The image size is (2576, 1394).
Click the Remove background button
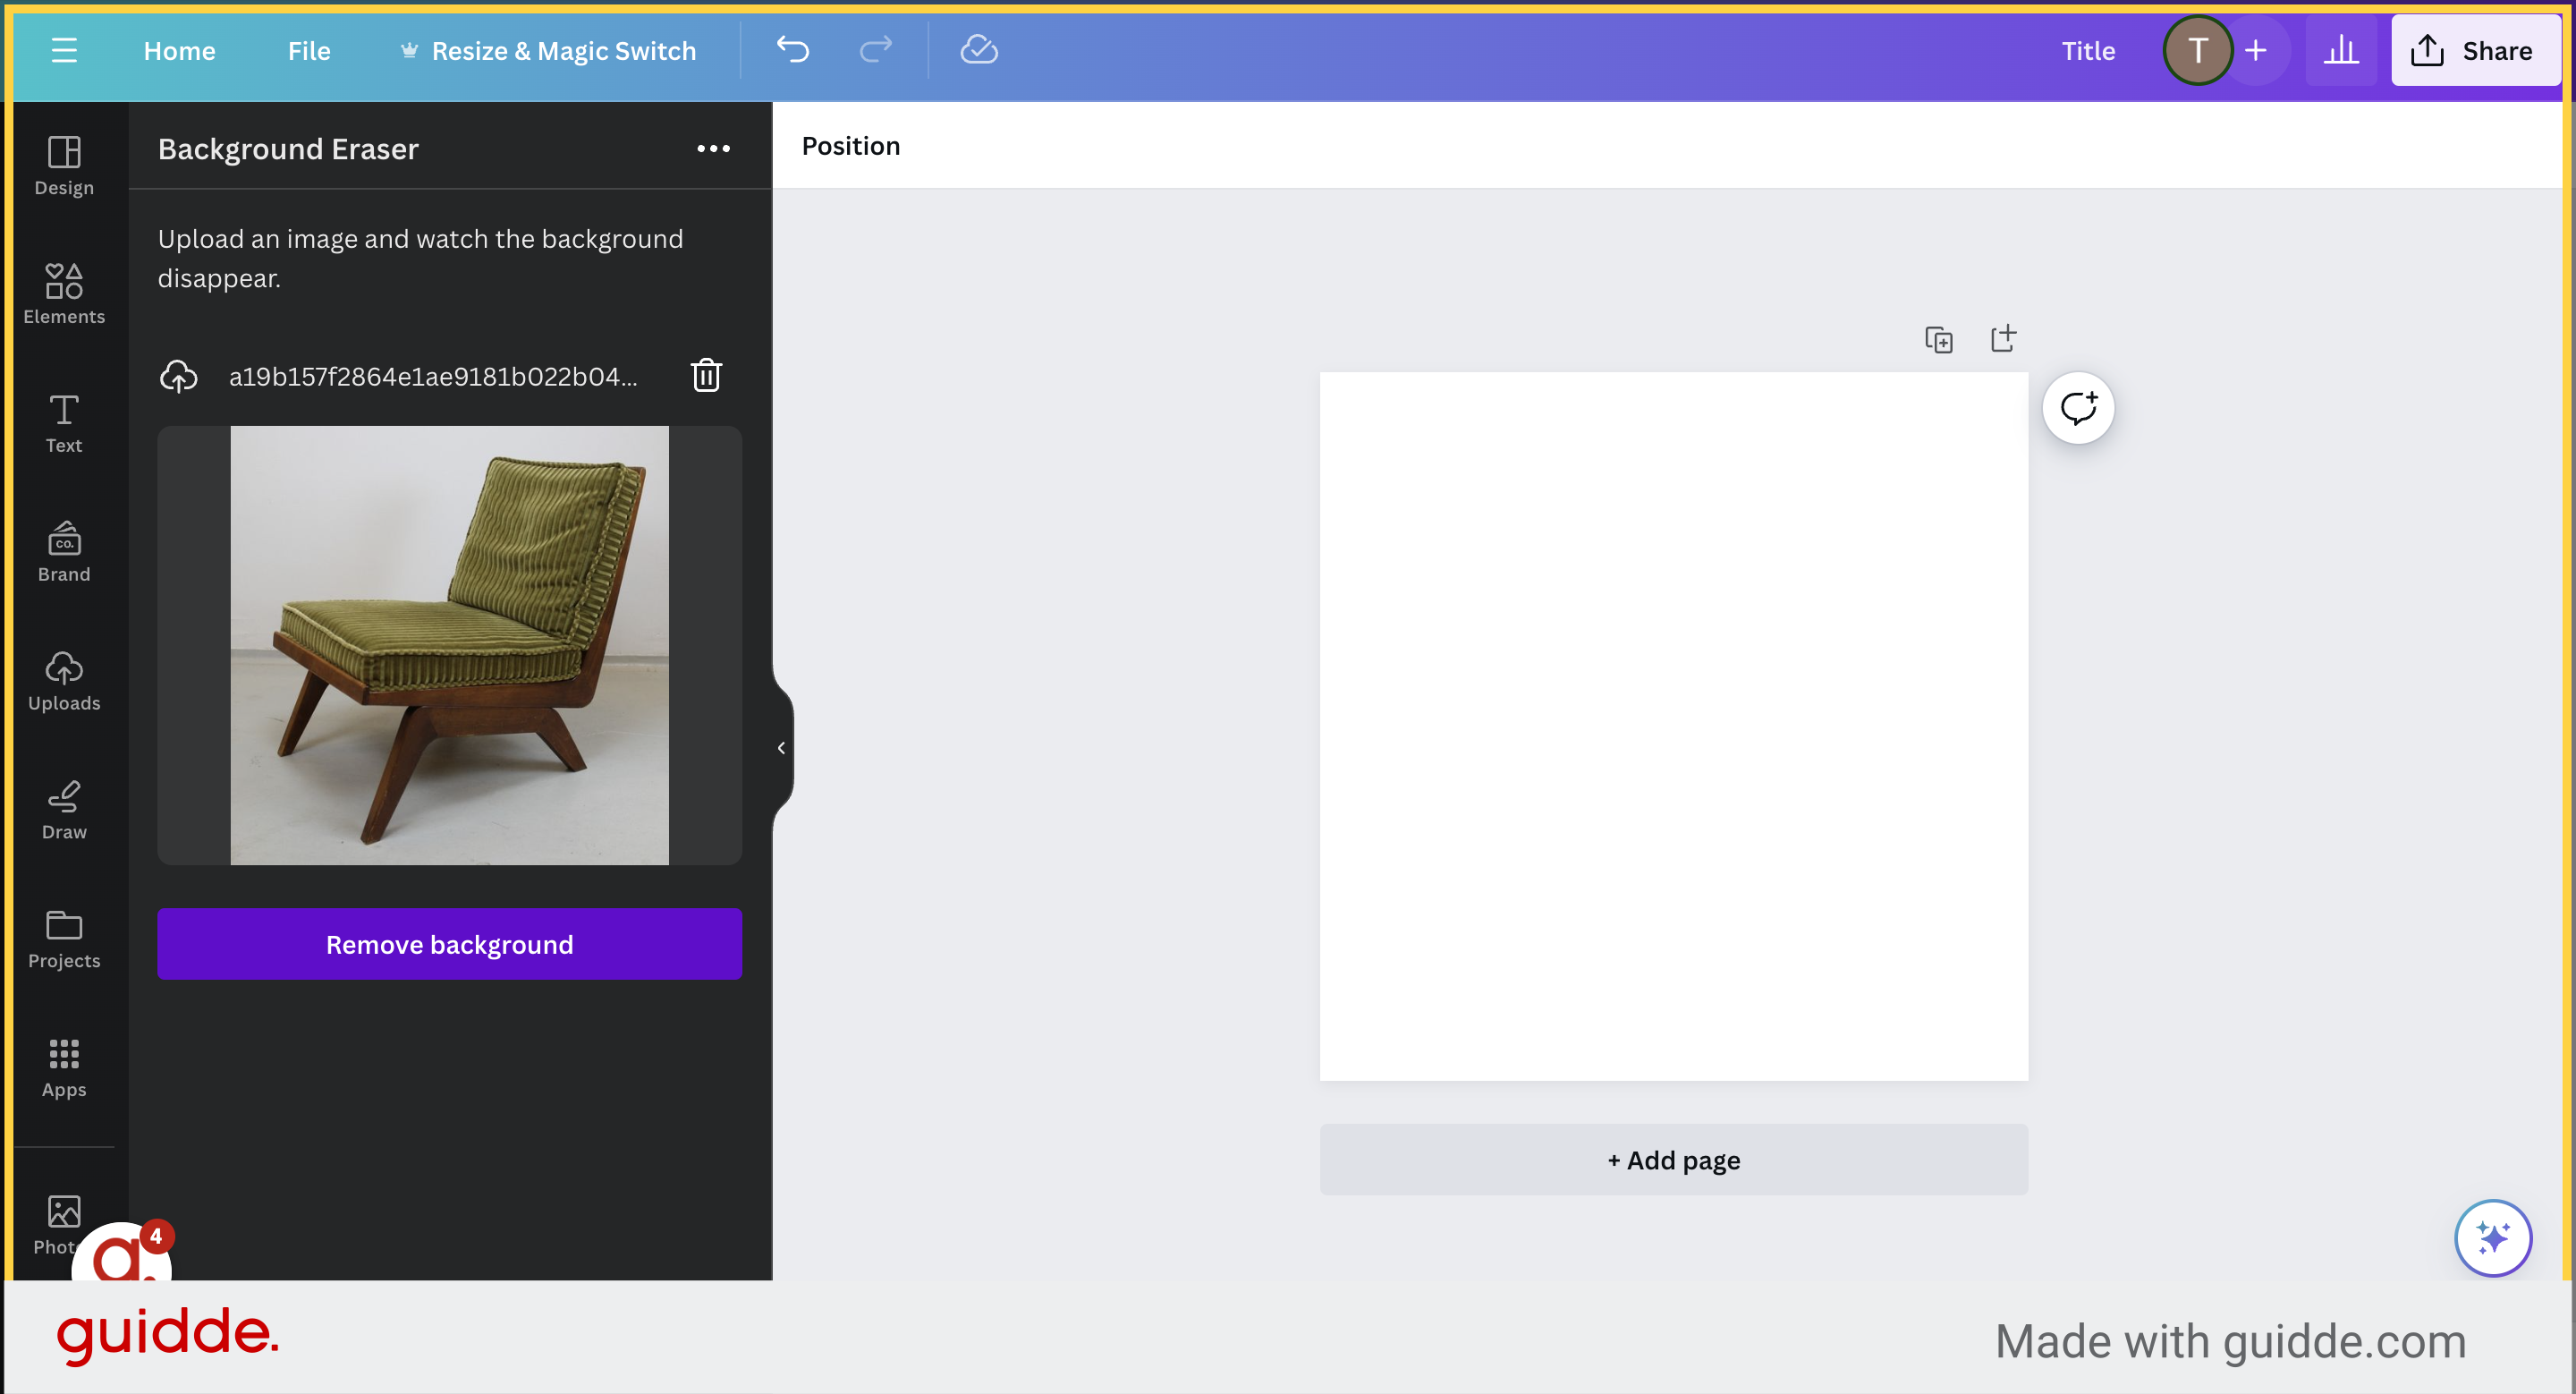(449, 943)
